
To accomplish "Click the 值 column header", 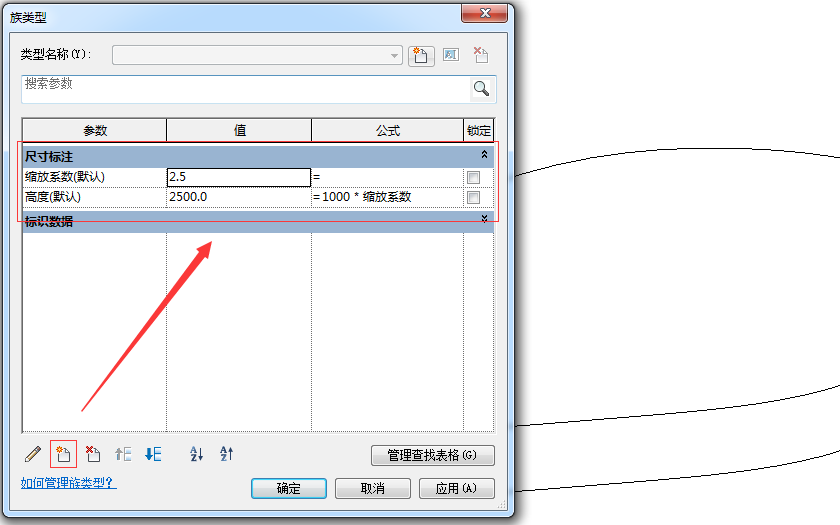I will [x=239, y=130].
